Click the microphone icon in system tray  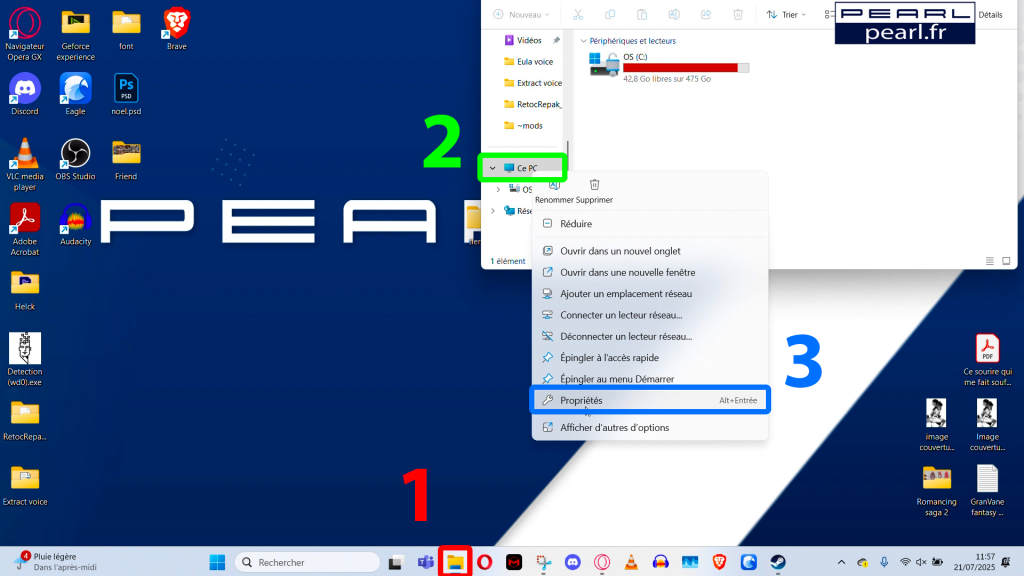click(884, 562)
